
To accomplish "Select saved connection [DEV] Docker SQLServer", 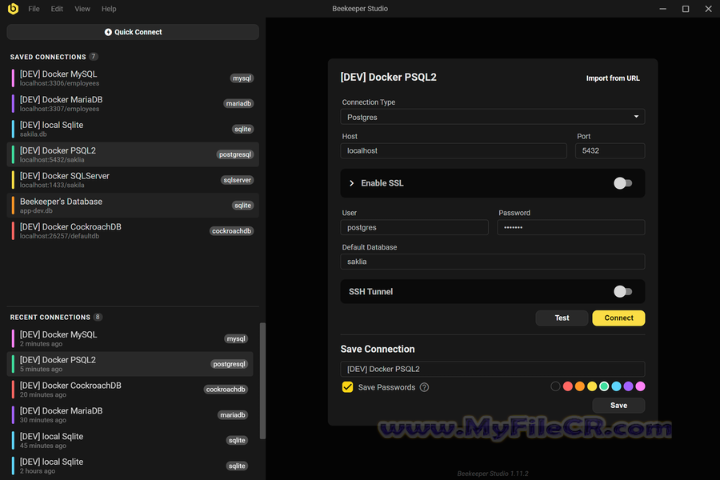I will click(133, 180).
